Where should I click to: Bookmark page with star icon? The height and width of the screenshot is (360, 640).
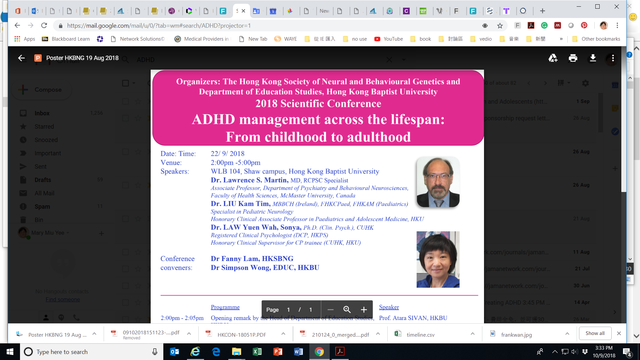(500, 25)
